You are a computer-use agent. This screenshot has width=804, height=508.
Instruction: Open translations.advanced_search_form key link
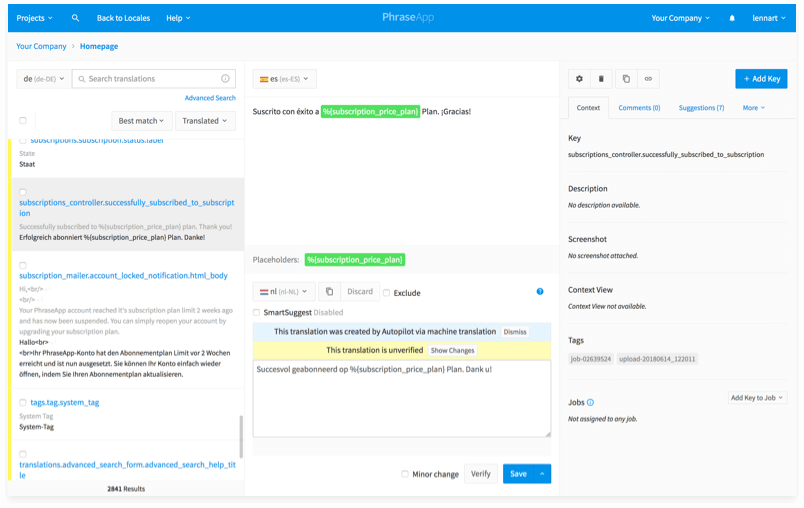tap(127, 470)
